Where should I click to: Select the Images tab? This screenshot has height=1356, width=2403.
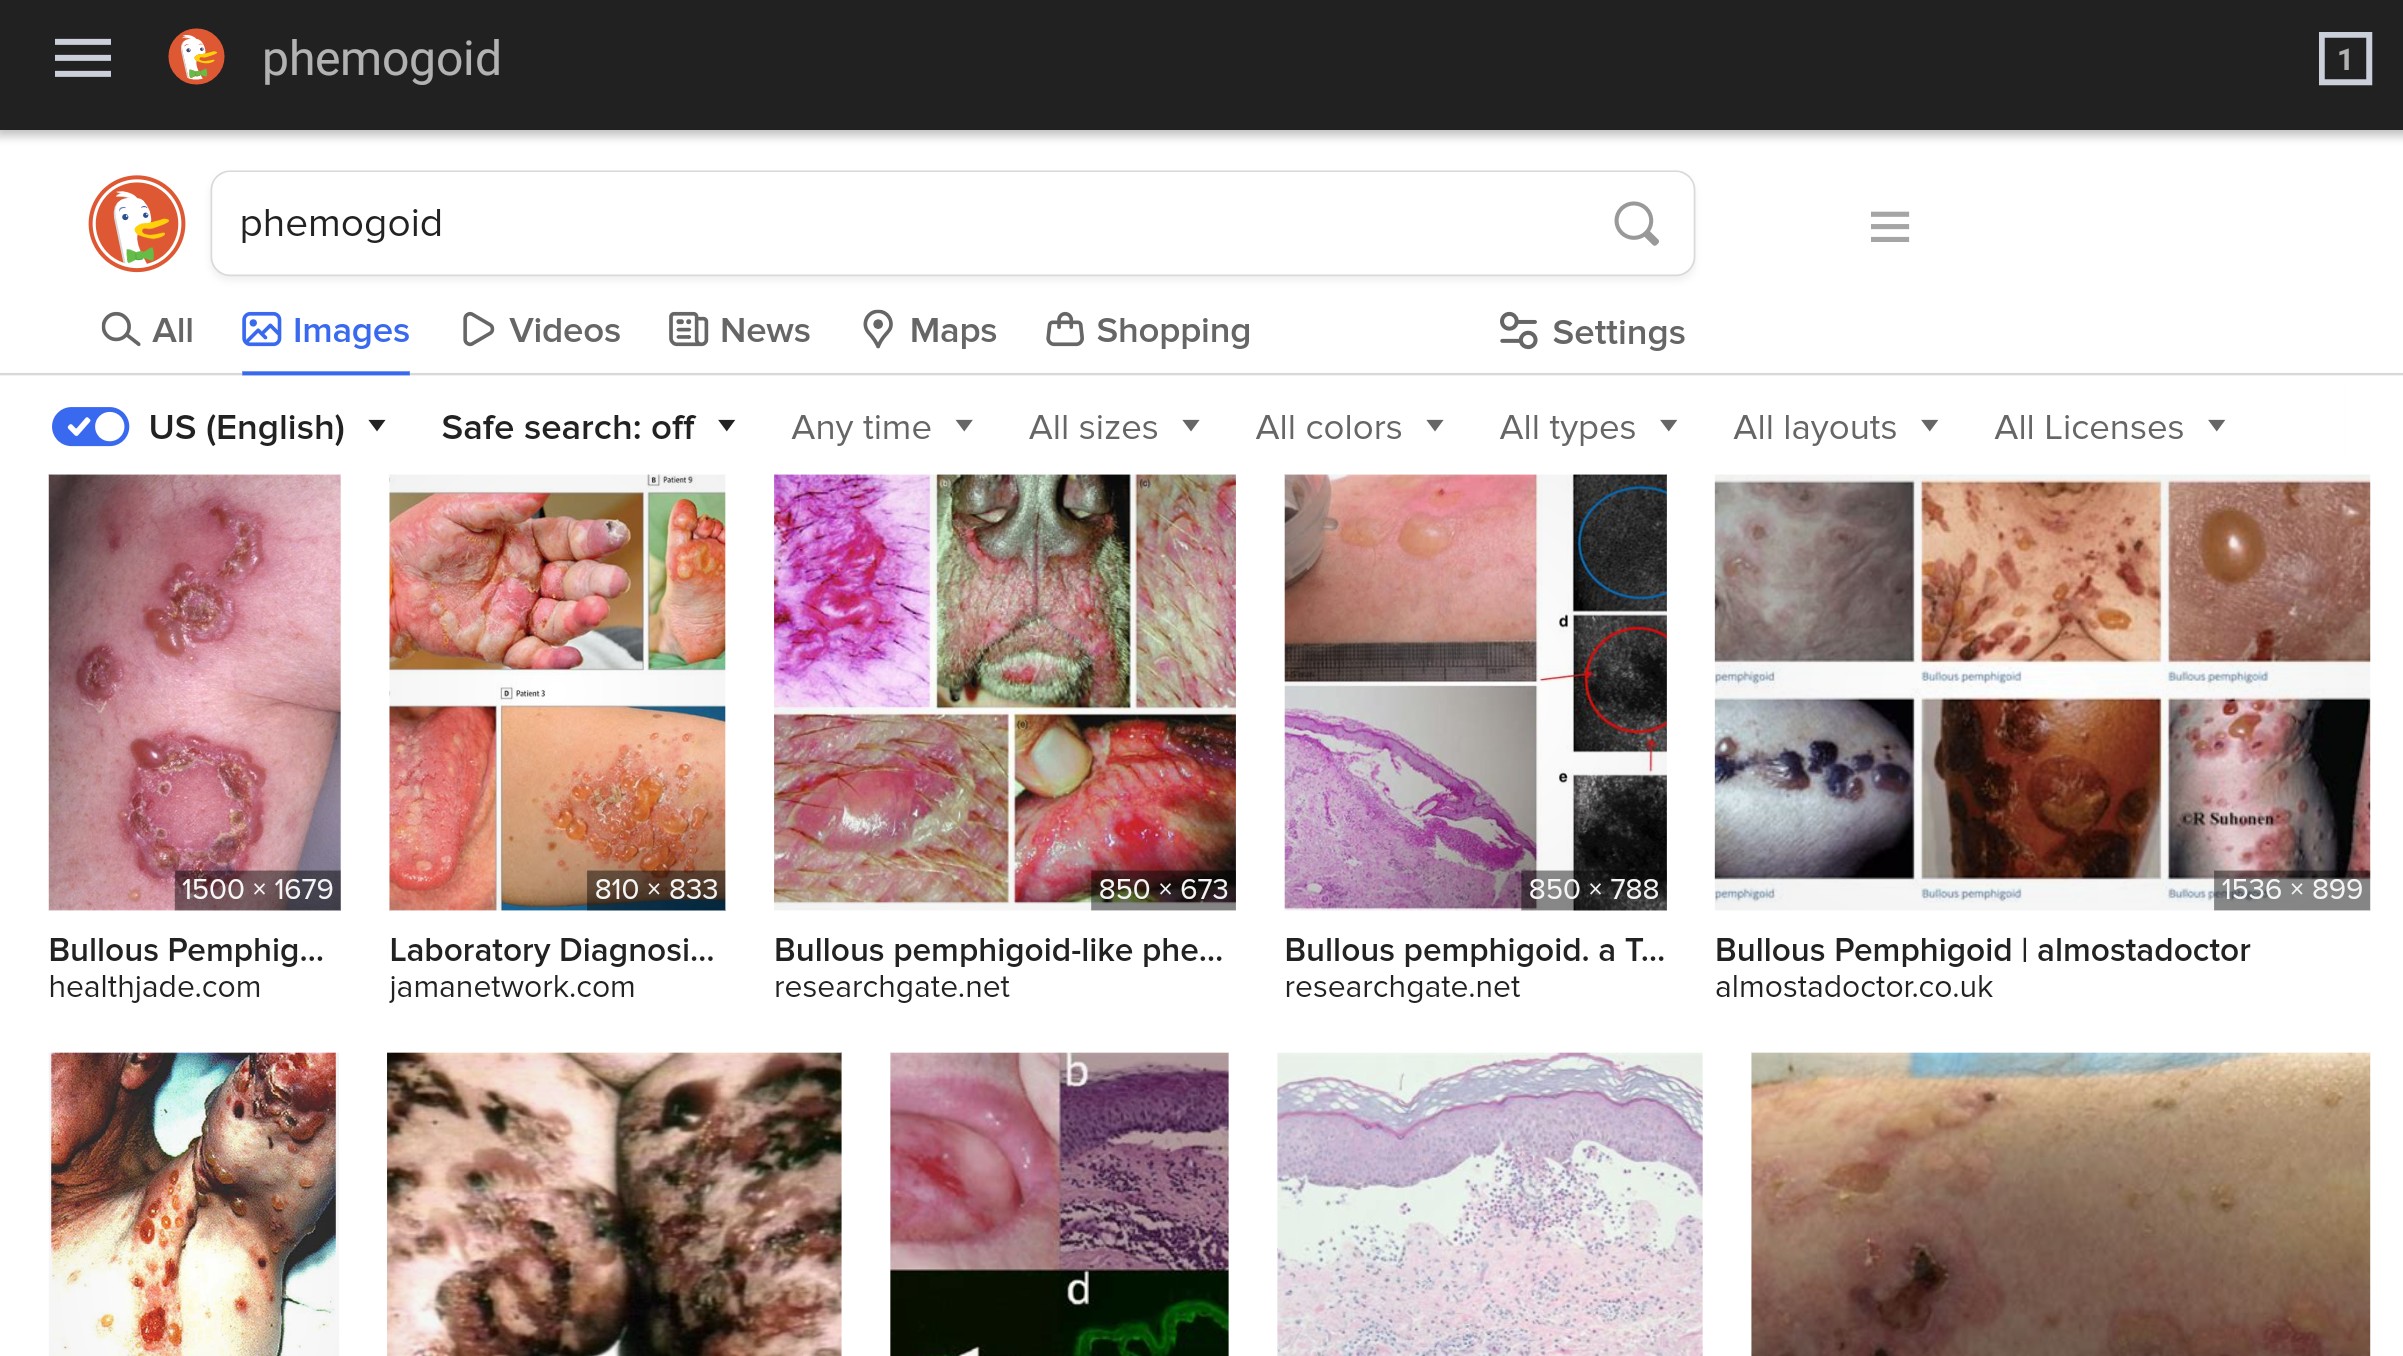point(326,330)
